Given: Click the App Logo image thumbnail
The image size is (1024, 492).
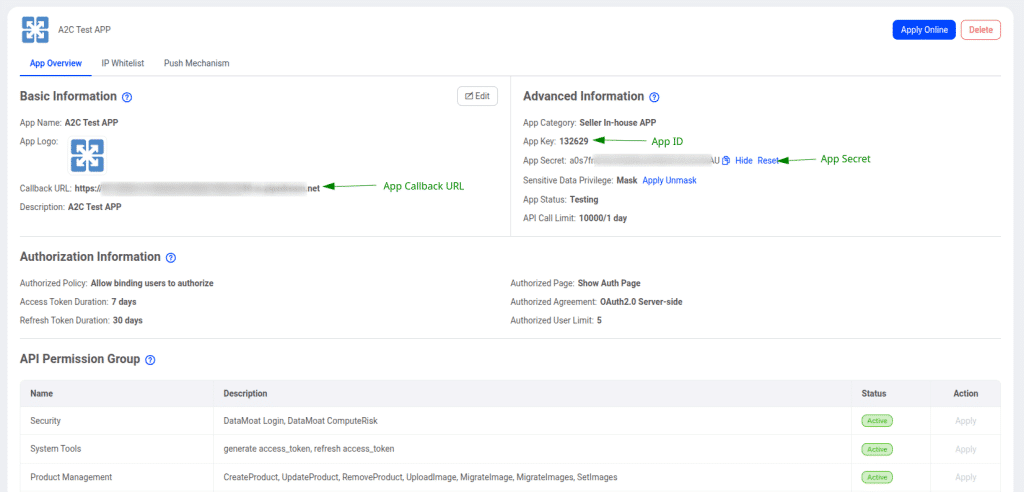Looking at the screenshot, I should pyautogui.click(x=87, y=155).
